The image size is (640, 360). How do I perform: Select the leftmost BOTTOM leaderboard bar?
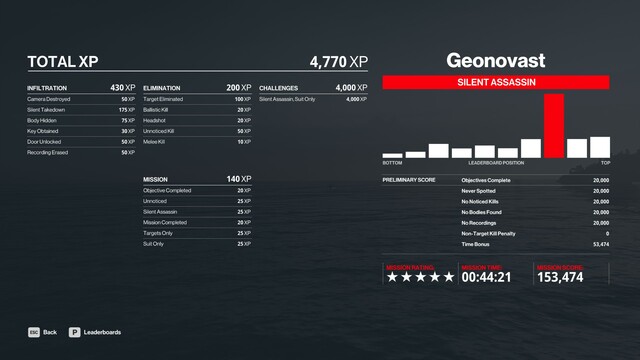[x=392, y=156]
